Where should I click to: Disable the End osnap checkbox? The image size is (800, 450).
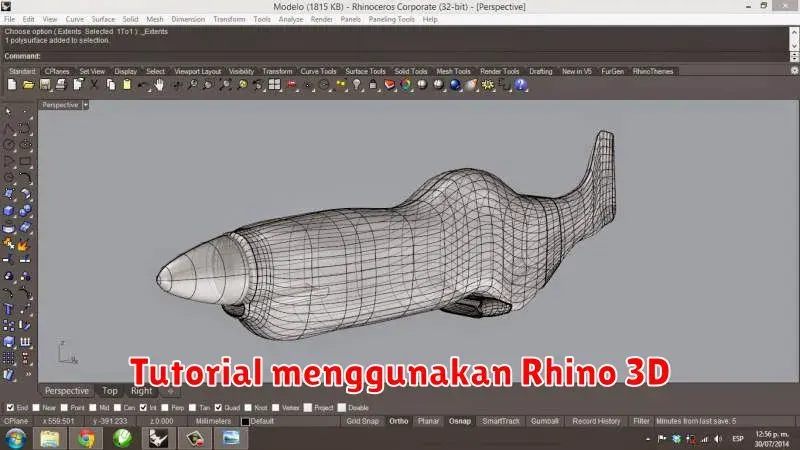tap(10, 408)
